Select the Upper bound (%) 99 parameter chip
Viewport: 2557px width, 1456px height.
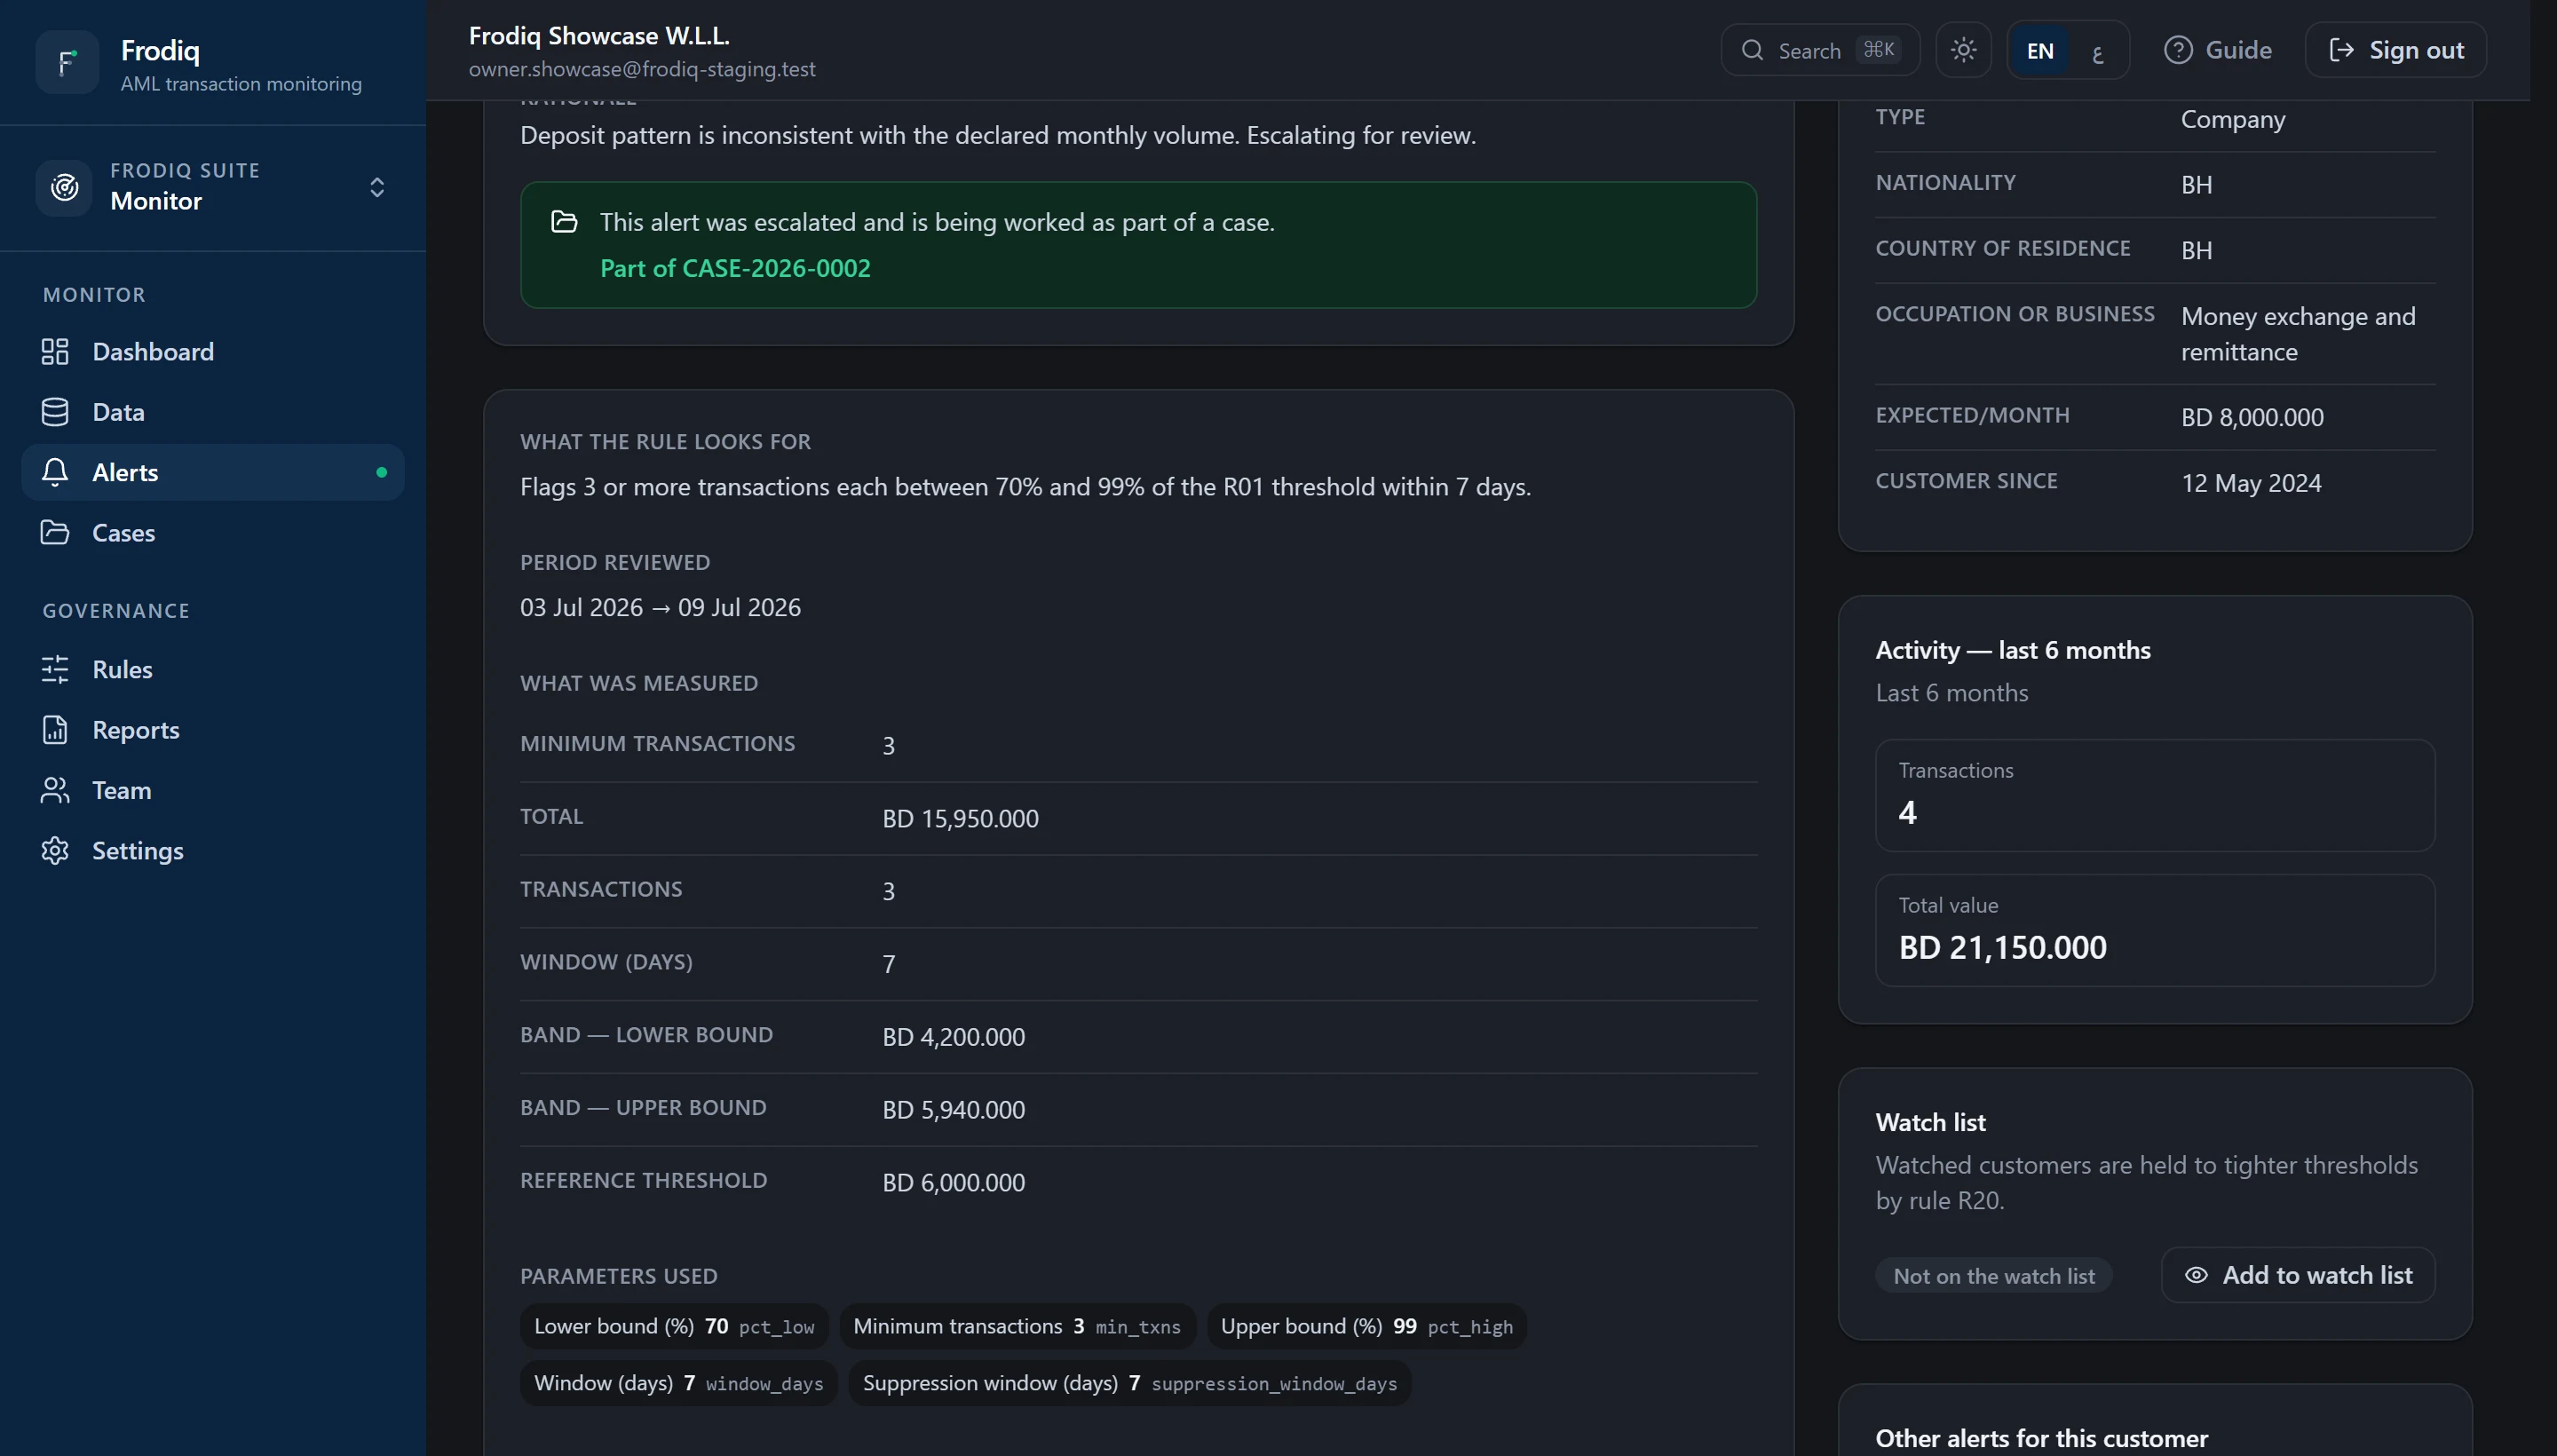pyautogui.click(x=1366, y=1326)
